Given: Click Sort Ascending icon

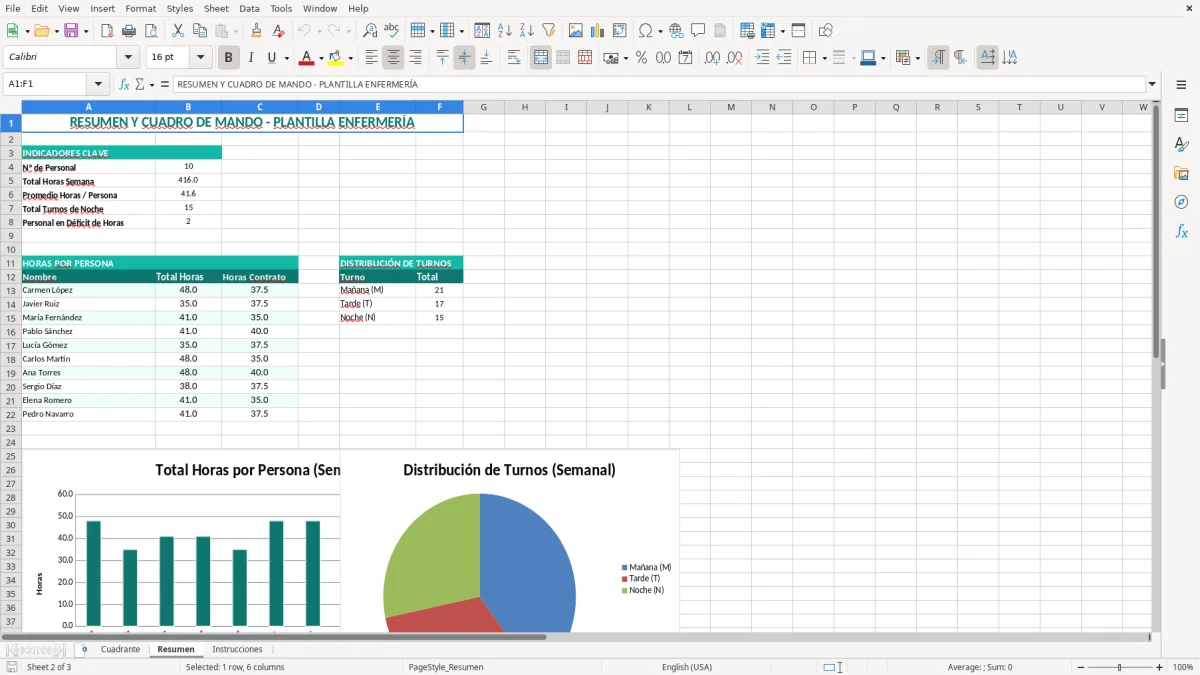Looking at the screenshot, I should point(505,31).
